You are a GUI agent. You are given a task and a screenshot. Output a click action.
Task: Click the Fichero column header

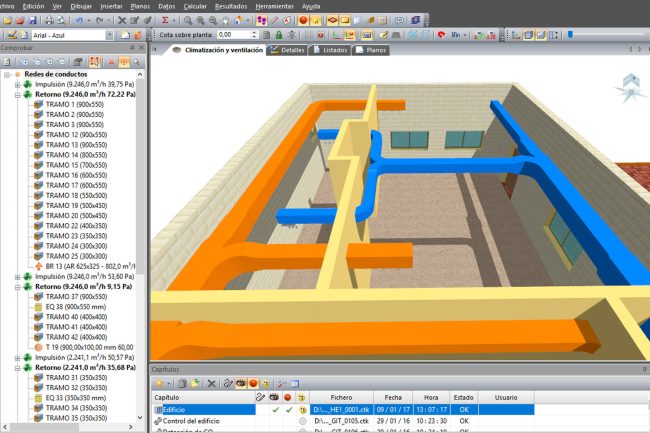tap(342, 397)
